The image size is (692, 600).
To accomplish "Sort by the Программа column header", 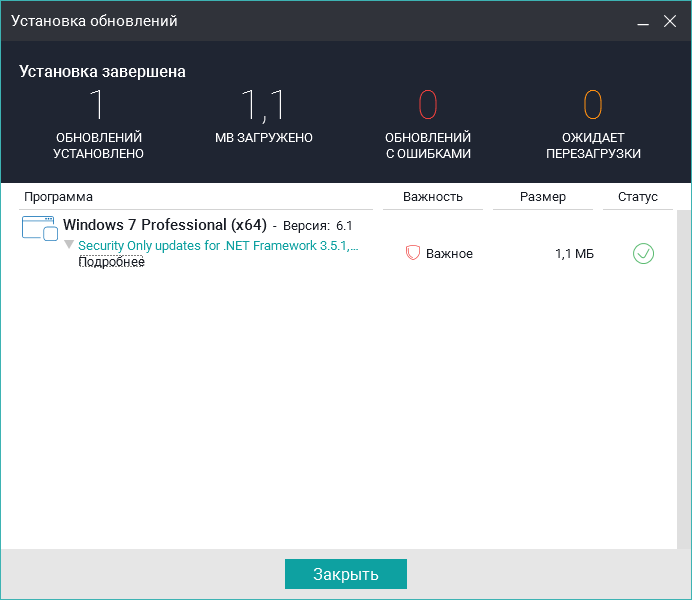I will (58, 197).
